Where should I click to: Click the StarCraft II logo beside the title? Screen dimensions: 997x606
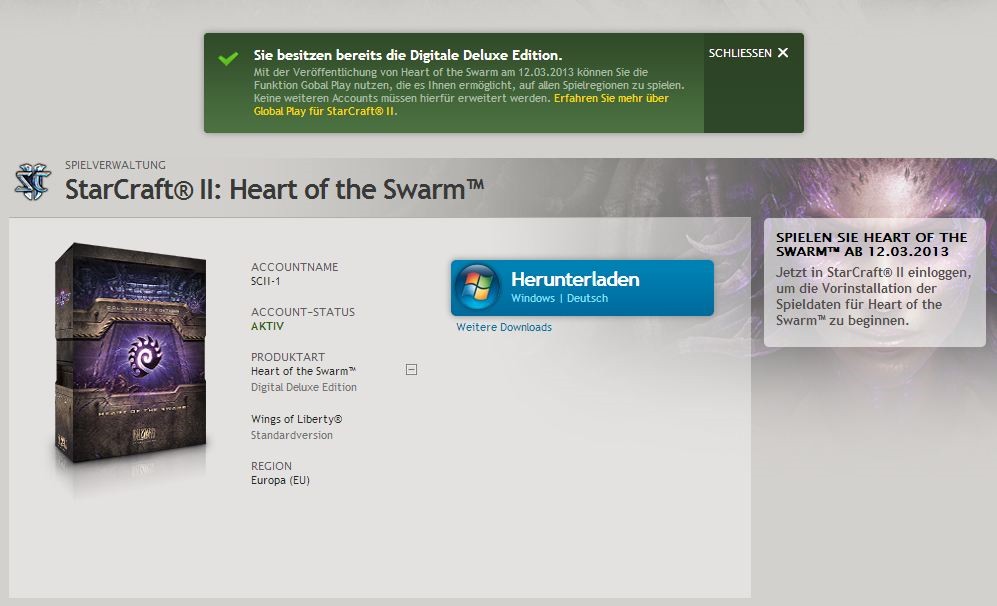(33, 182)
